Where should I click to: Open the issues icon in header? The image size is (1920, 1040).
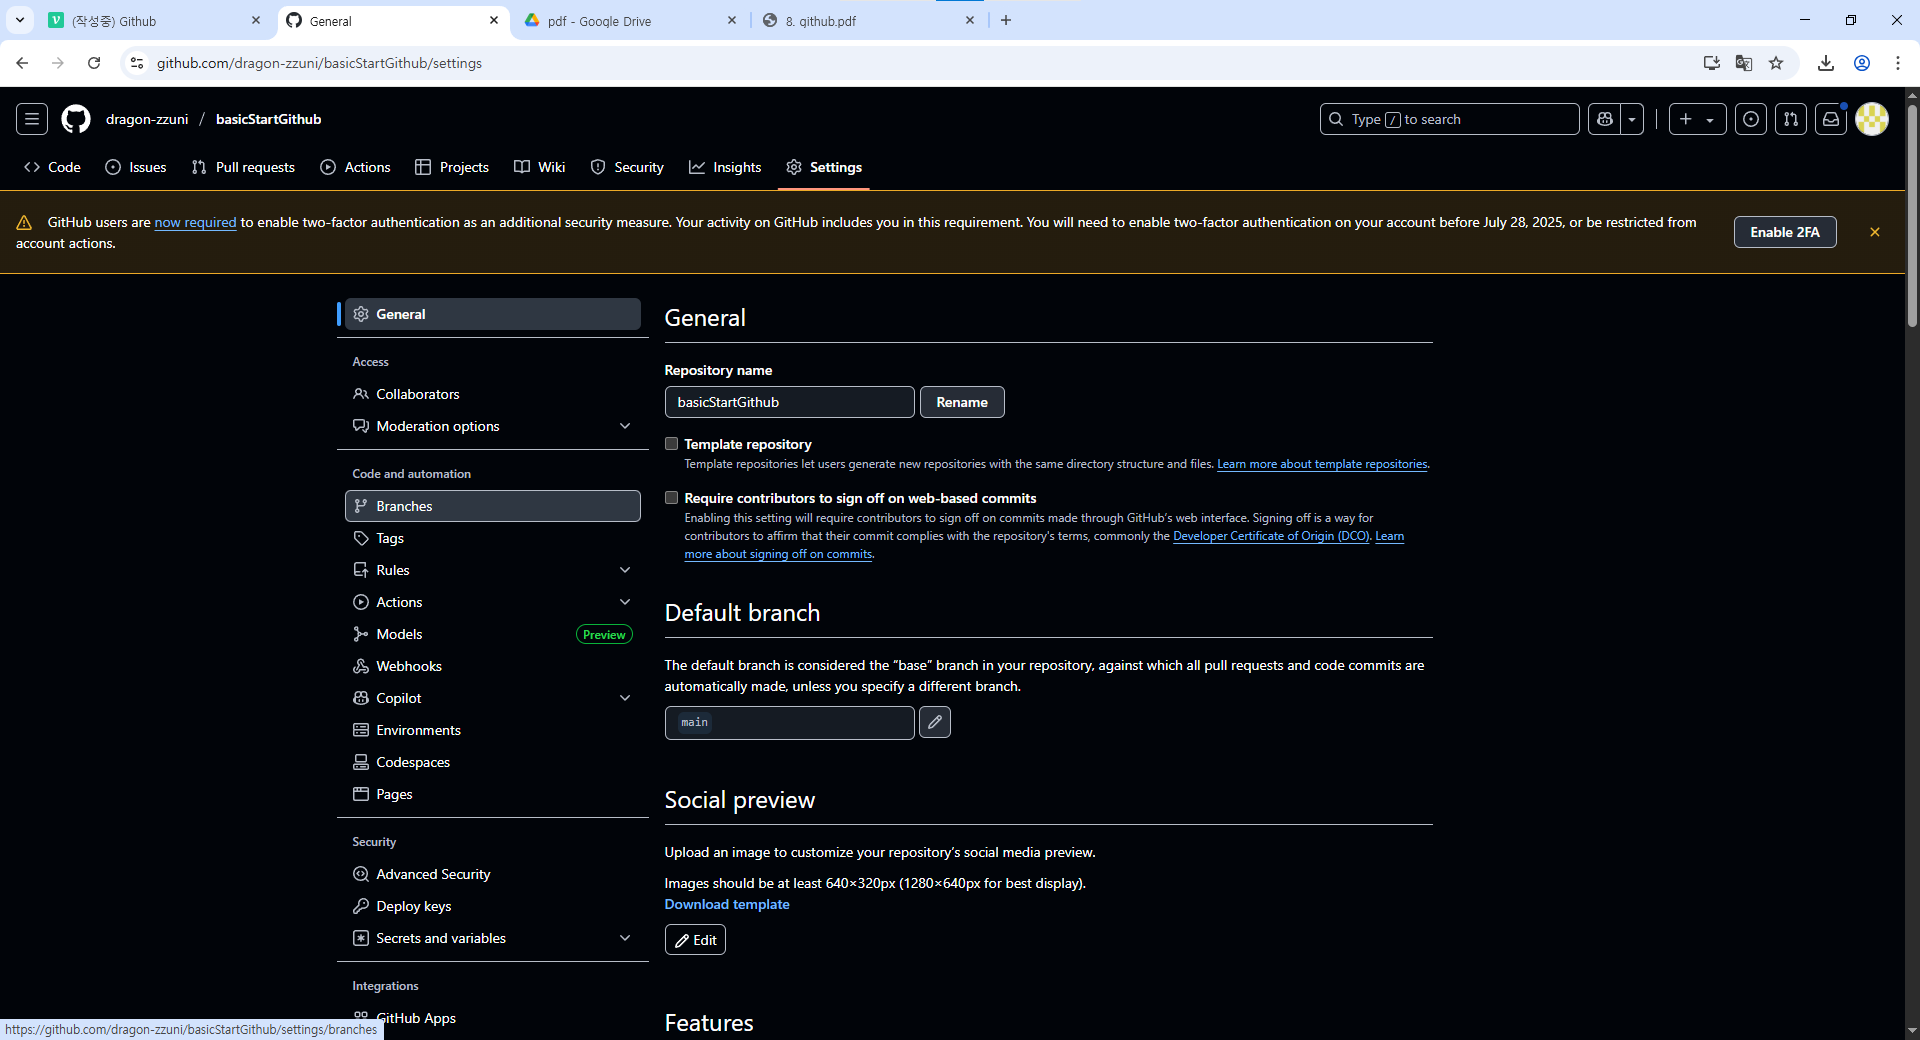(1751, 119)
